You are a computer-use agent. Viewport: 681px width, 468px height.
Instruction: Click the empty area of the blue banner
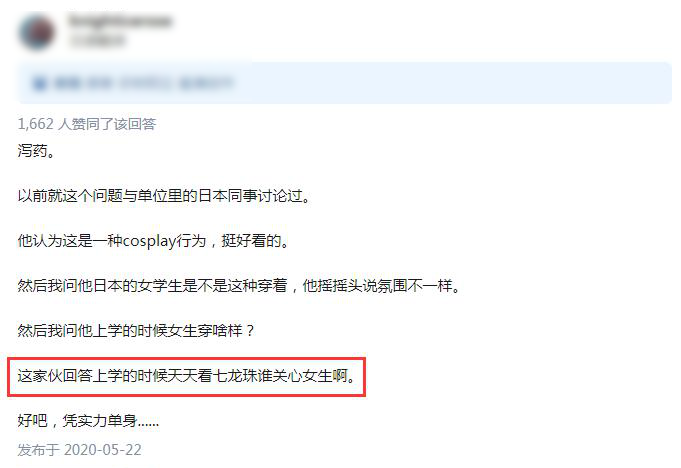[452, 83]
